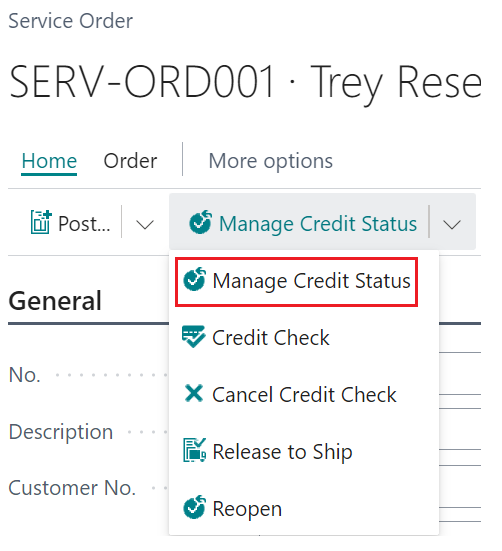The width and height of the screenshot is (502, 551).
Task: Click the Credit Check menu icon
Action: [193, 337]
